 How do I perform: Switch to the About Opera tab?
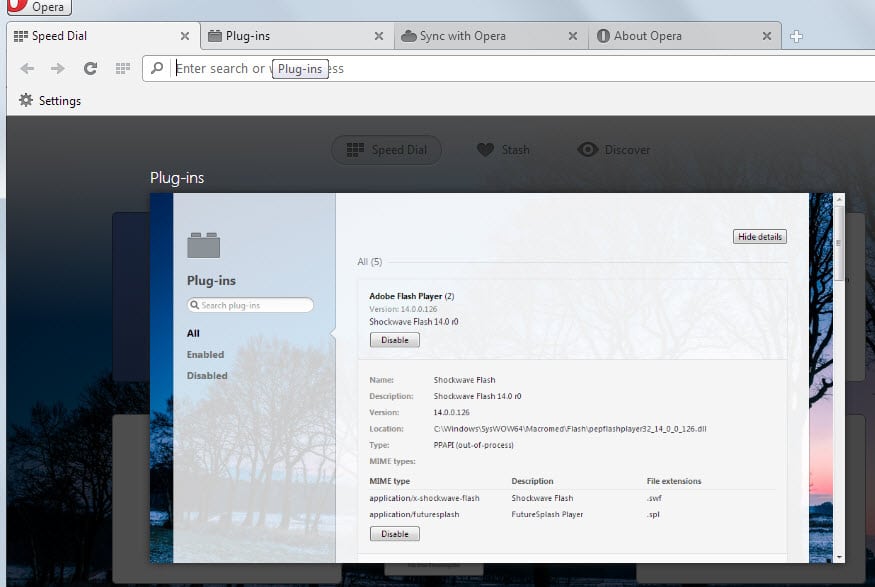coord(685,36)
